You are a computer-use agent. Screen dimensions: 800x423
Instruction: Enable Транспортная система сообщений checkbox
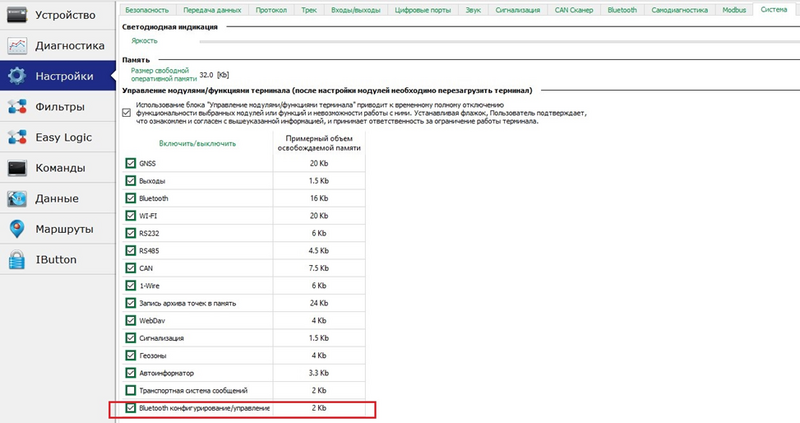coord(131,390)
